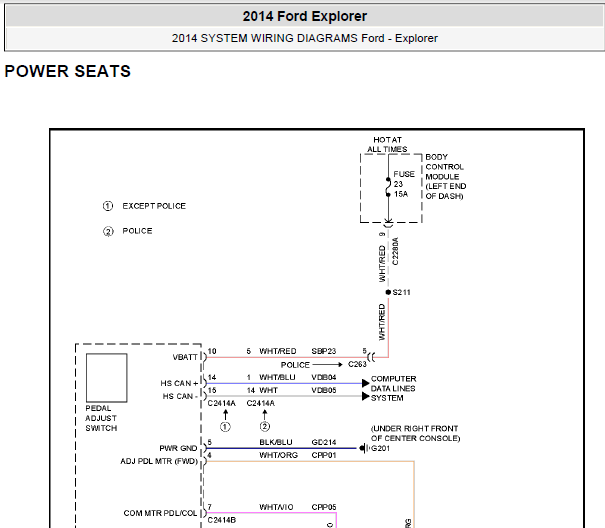
Task: Click the C2414B connector label
Action: 221,520
